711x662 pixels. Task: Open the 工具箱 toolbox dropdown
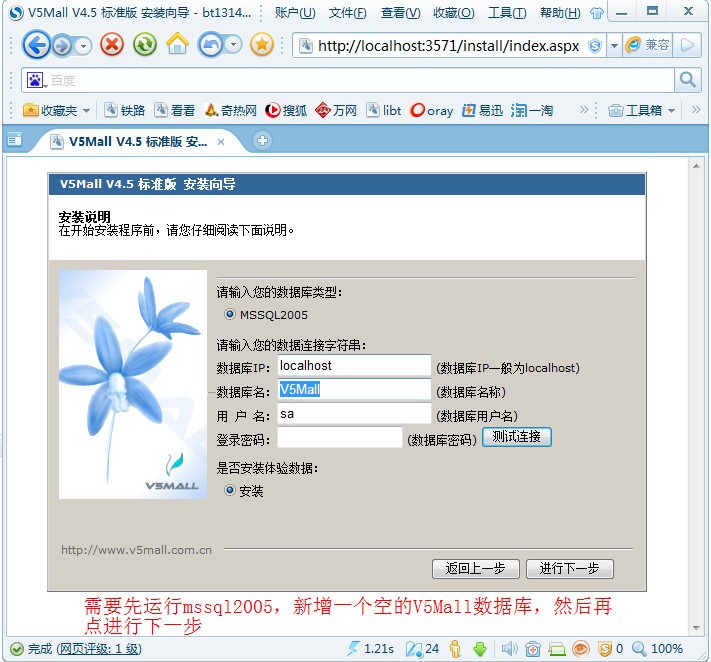642,110
